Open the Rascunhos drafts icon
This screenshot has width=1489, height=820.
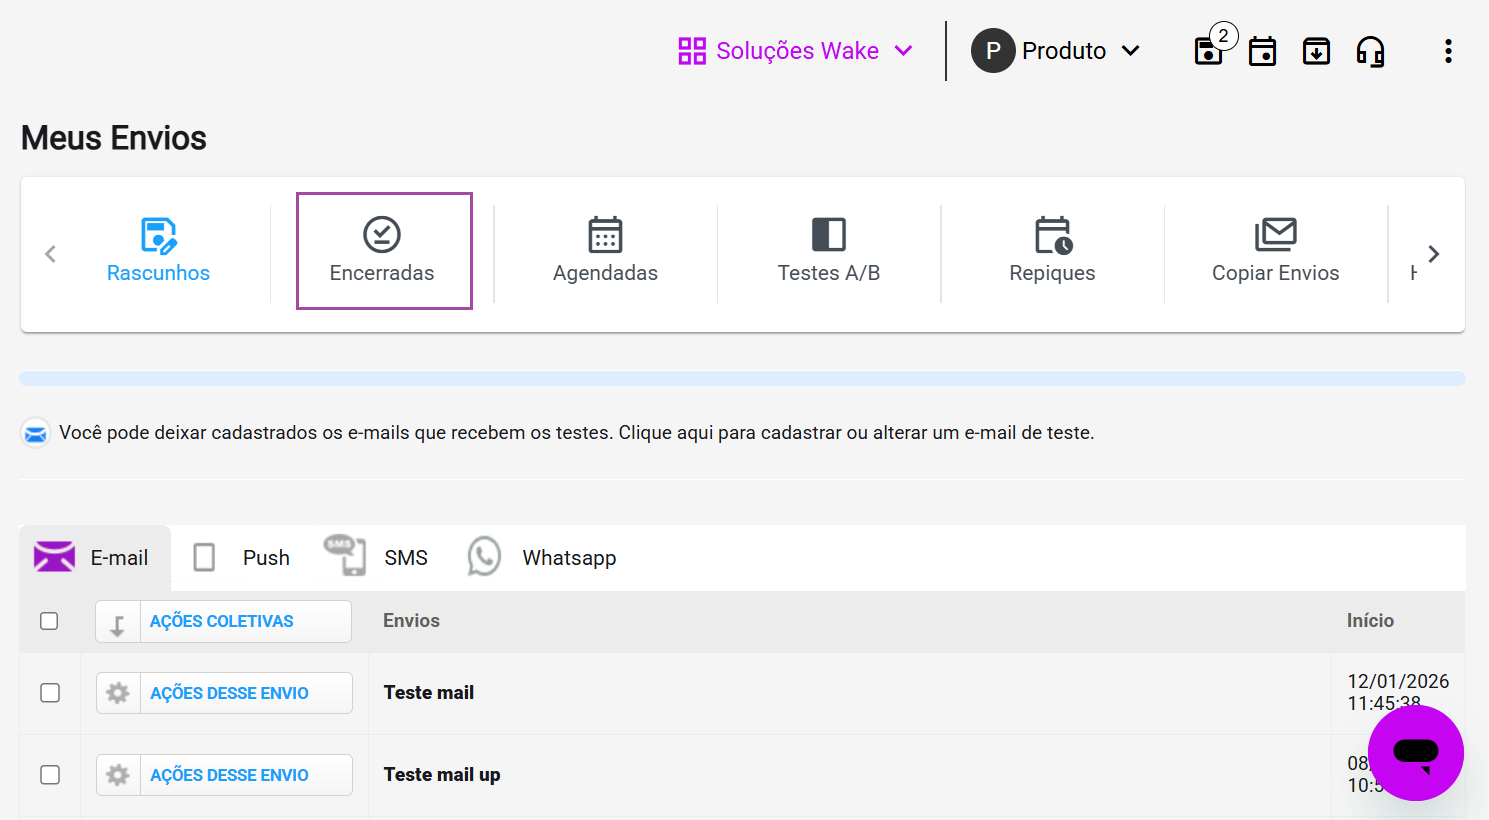coord(158,236)
